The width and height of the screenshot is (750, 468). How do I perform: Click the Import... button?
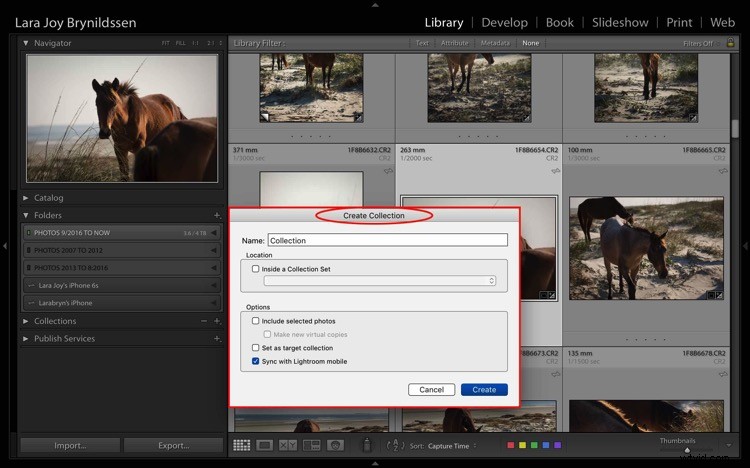pyautogui.click(x=70, y=446)
